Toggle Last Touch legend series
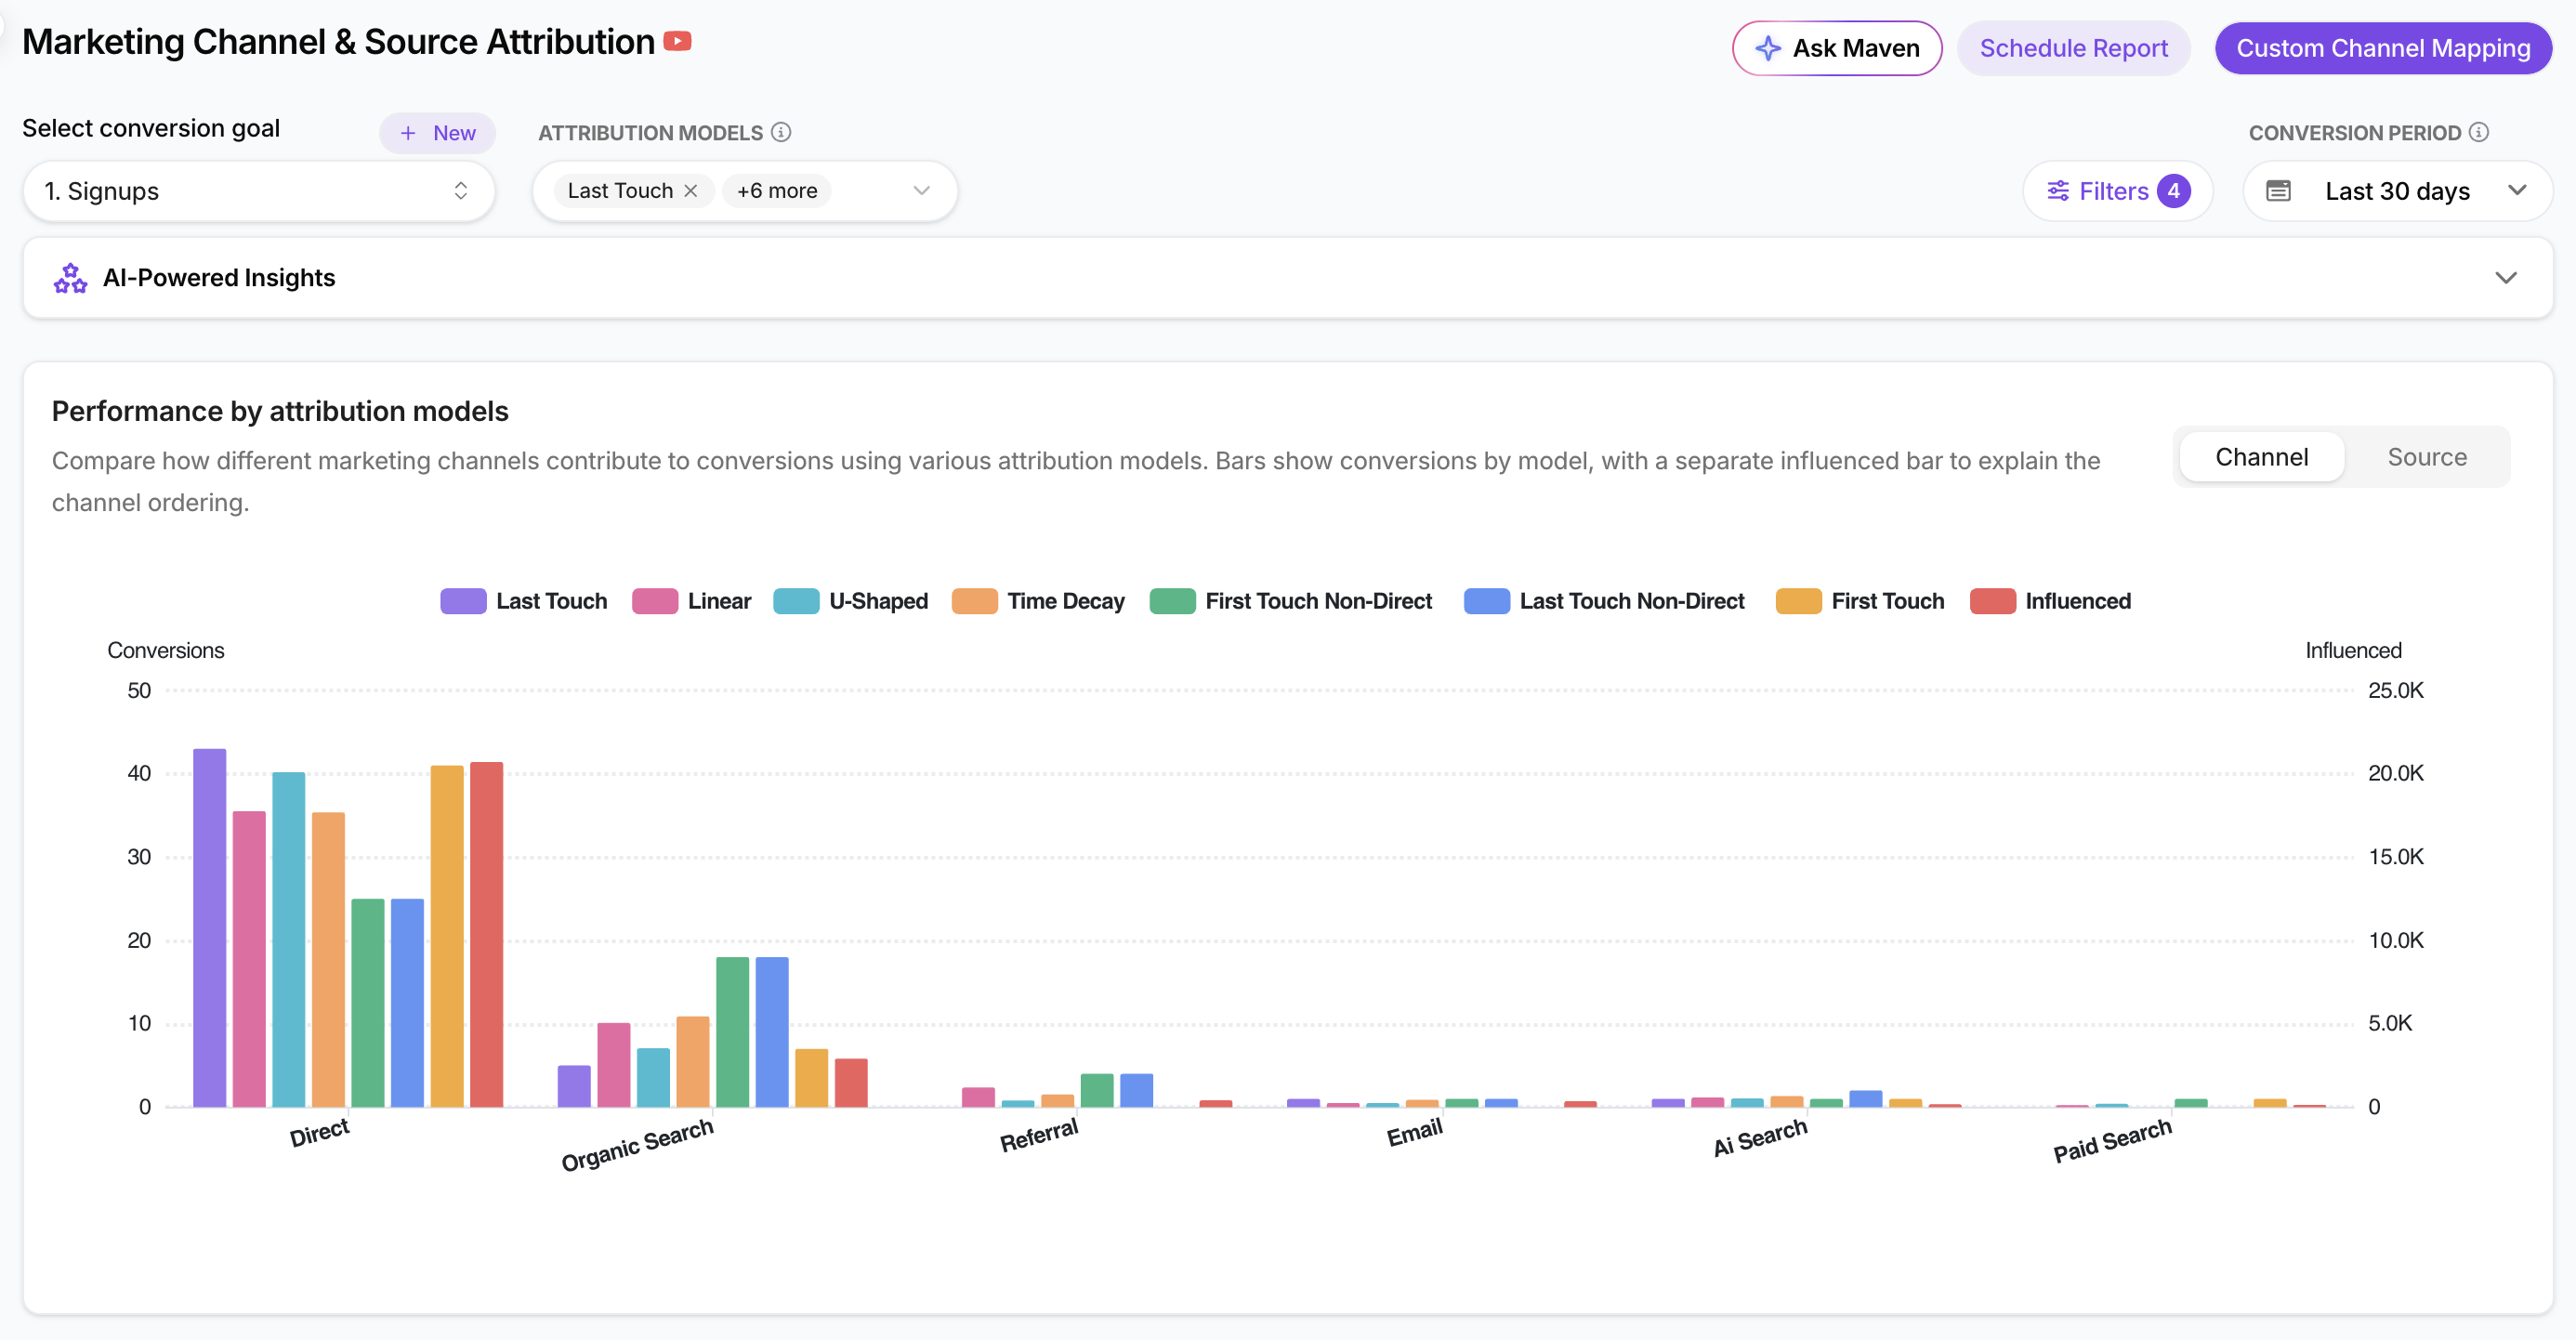Image resolution: width=2576 pixels, height=1340 pixels. click(x=524, y=601)
